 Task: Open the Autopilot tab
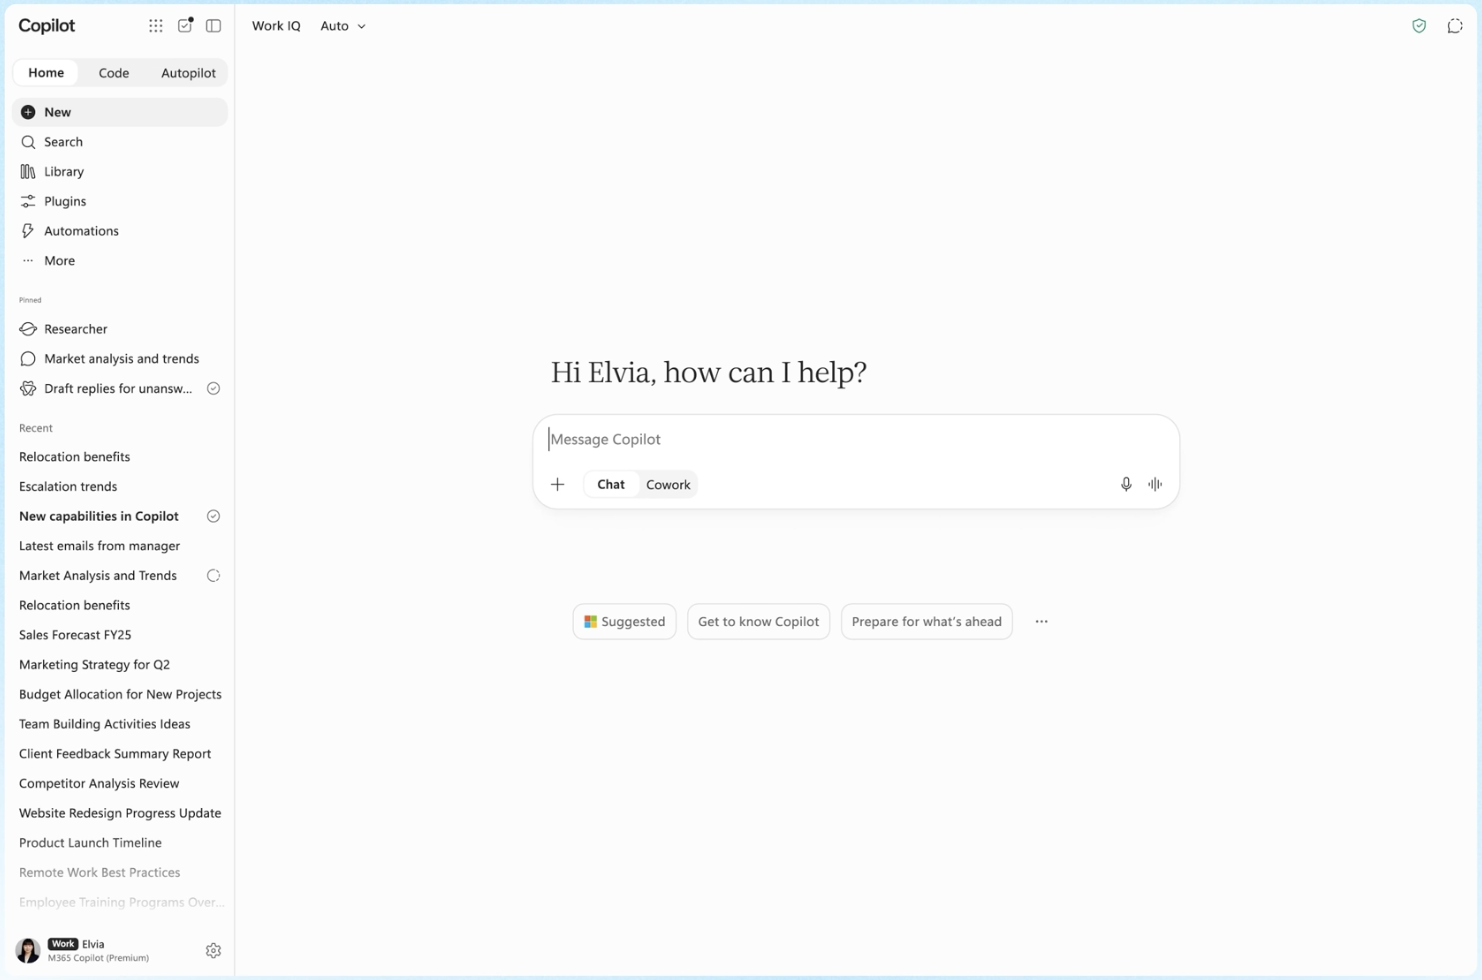point(188,73)
